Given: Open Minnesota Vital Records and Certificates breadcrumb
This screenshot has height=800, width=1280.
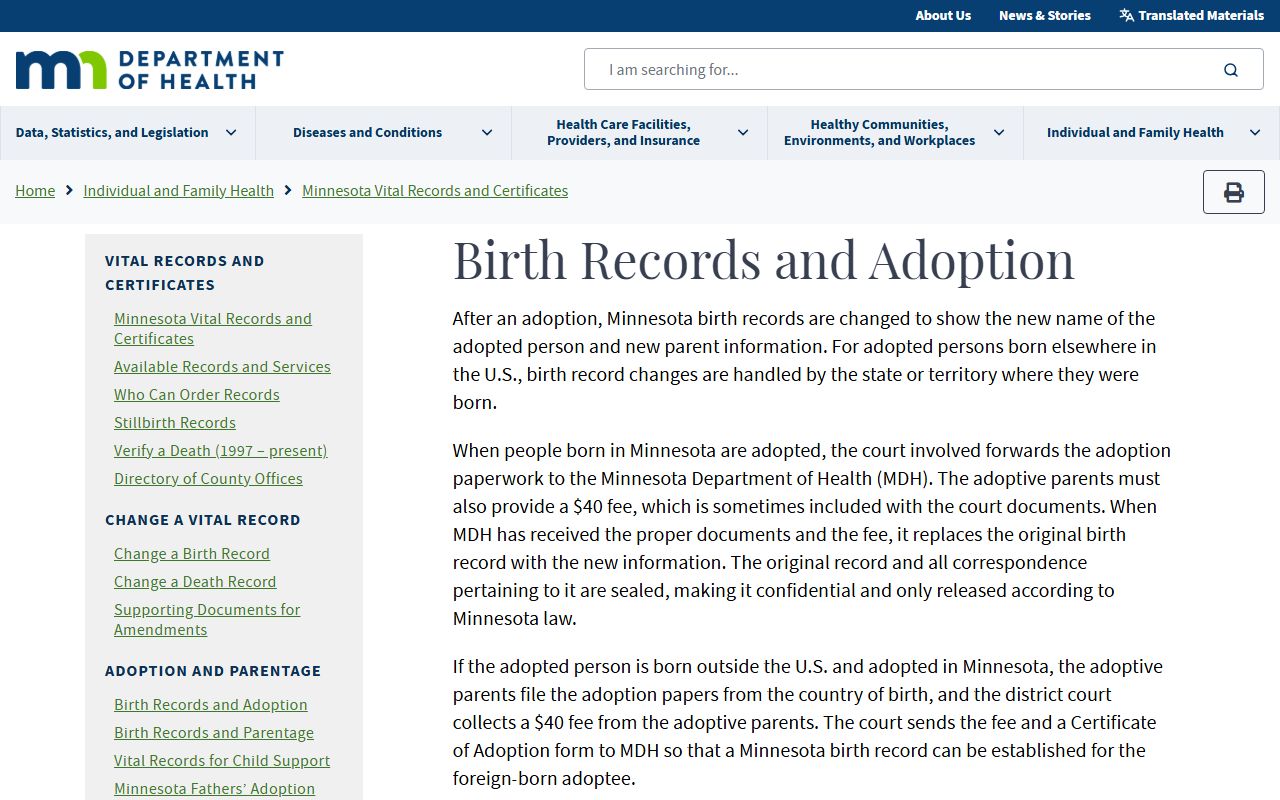Looking at the screenshot, I should tap(435, 190).
